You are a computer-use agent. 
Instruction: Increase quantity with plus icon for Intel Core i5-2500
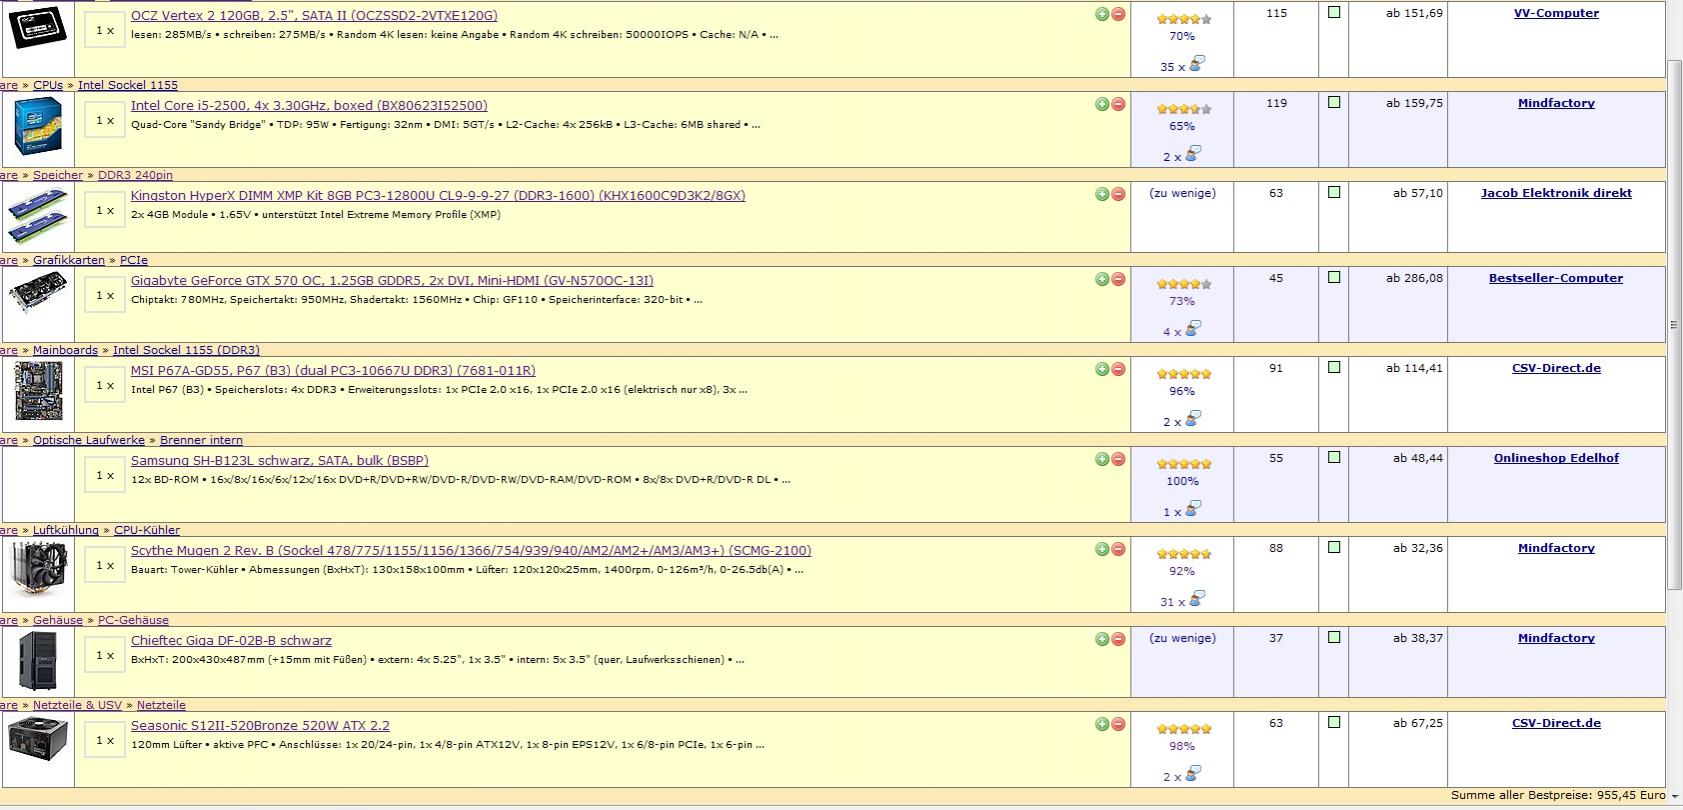coord(1102,104)
